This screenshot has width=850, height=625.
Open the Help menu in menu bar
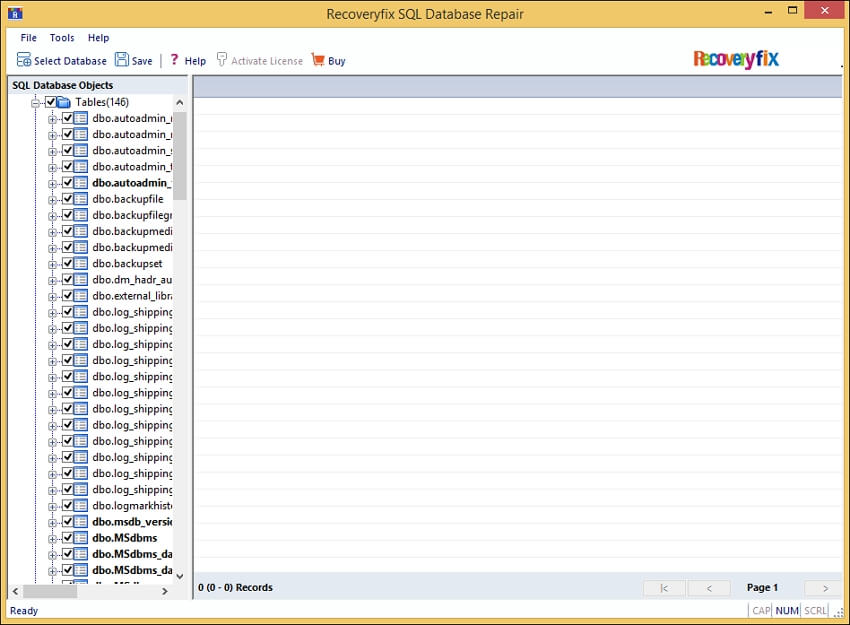[x=98, y=38]
